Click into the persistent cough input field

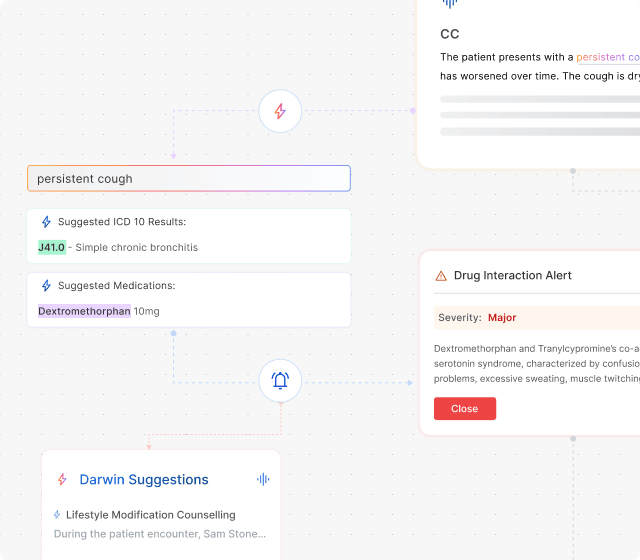[x=188, y=179]
